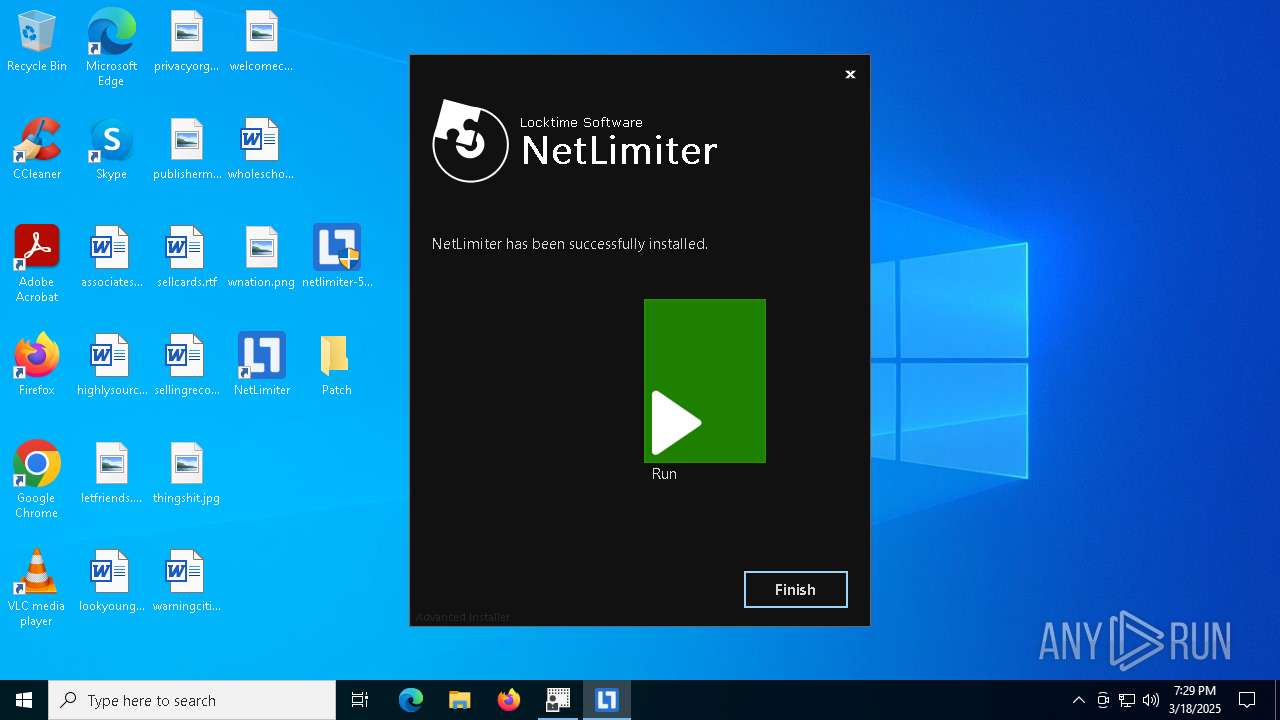Show hidden system tray icons

tap(1078, 700)
